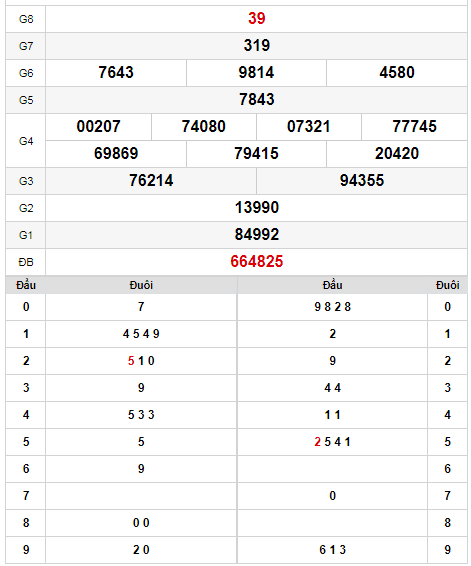471x566 pixels.
Task: Click G4 number 74080
Action: tap(204, 127)
